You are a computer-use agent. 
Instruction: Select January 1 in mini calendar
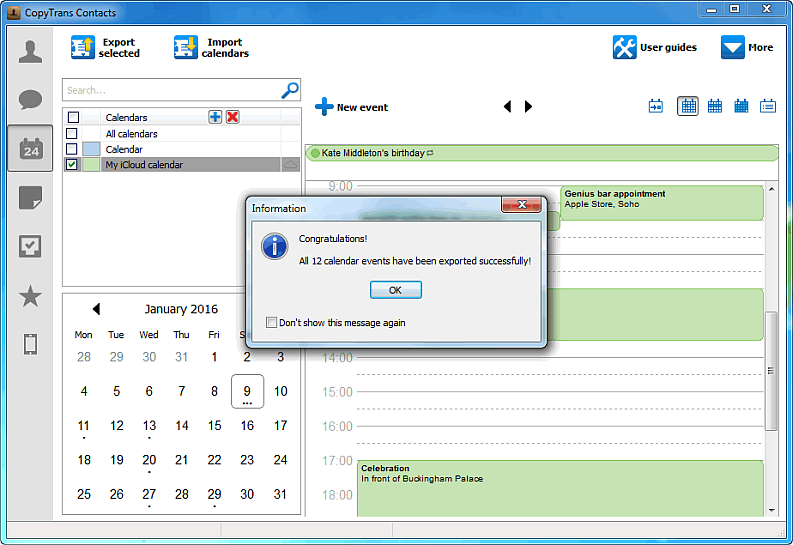coord(214,357)
